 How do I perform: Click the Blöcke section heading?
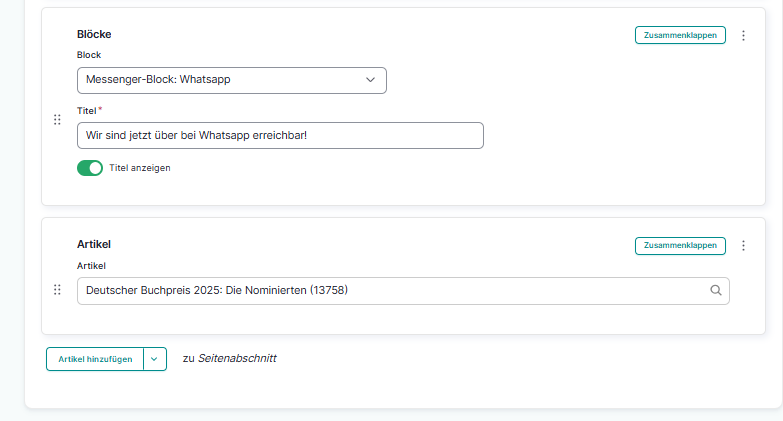[94, 34]
